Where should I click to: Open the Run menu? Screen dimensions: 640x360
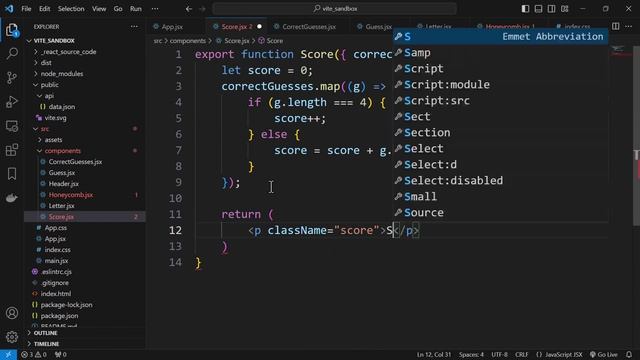click(136, 9)
